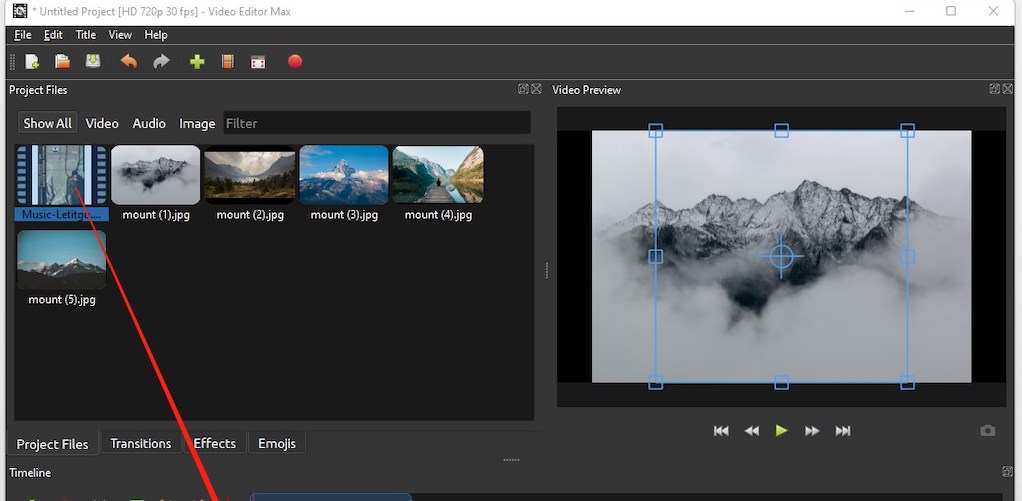Click the fast forward button
This screenshot has height=501, width=1022.
tap(812, 431)
